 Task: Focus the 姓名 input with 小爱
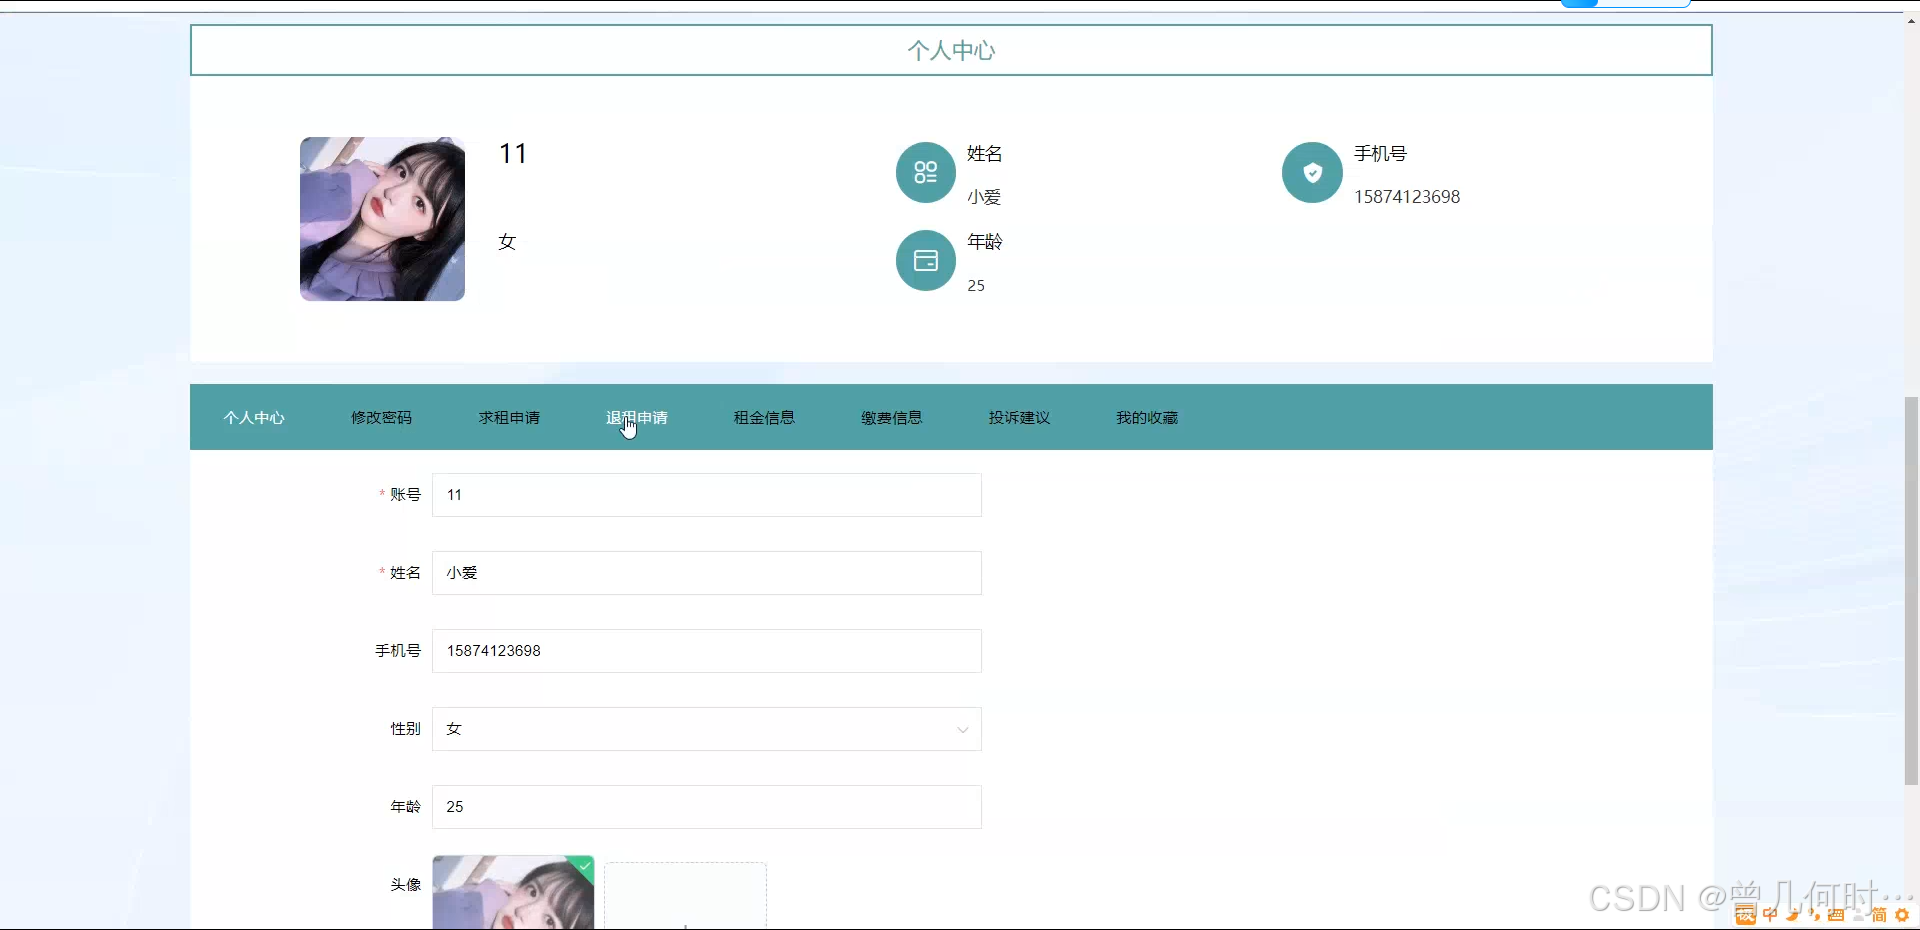(x=706, y=573)
